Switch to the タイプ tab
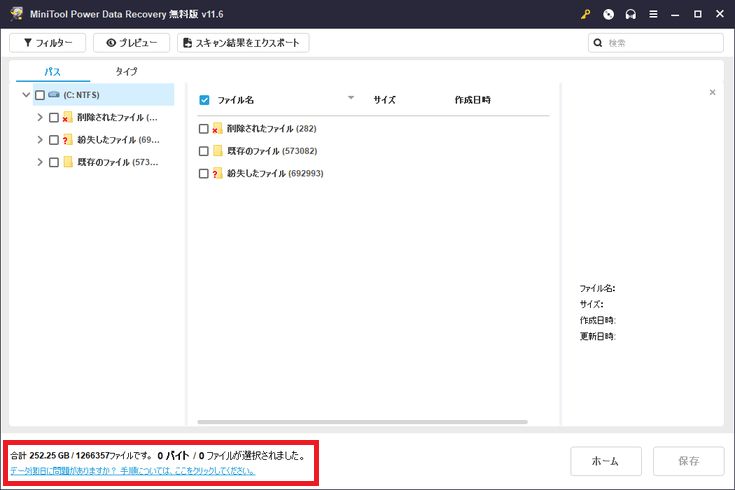 tap(126, 72)
